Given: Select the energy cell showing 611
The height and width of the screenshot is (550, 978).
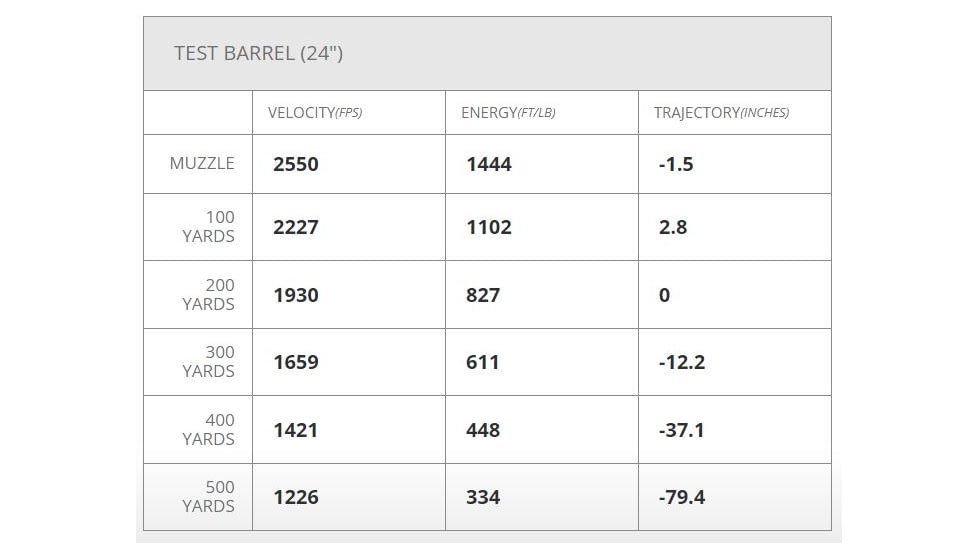Looking at the screenshot, I should 483,362.
